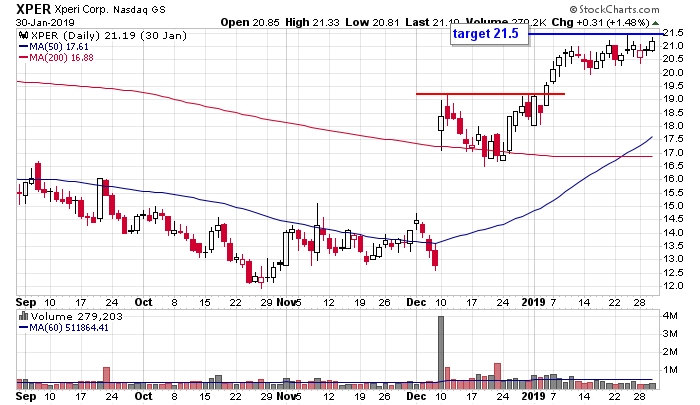Click the High 21.33 value
Viewport: 700px width, 405px height.
[312, 22]
